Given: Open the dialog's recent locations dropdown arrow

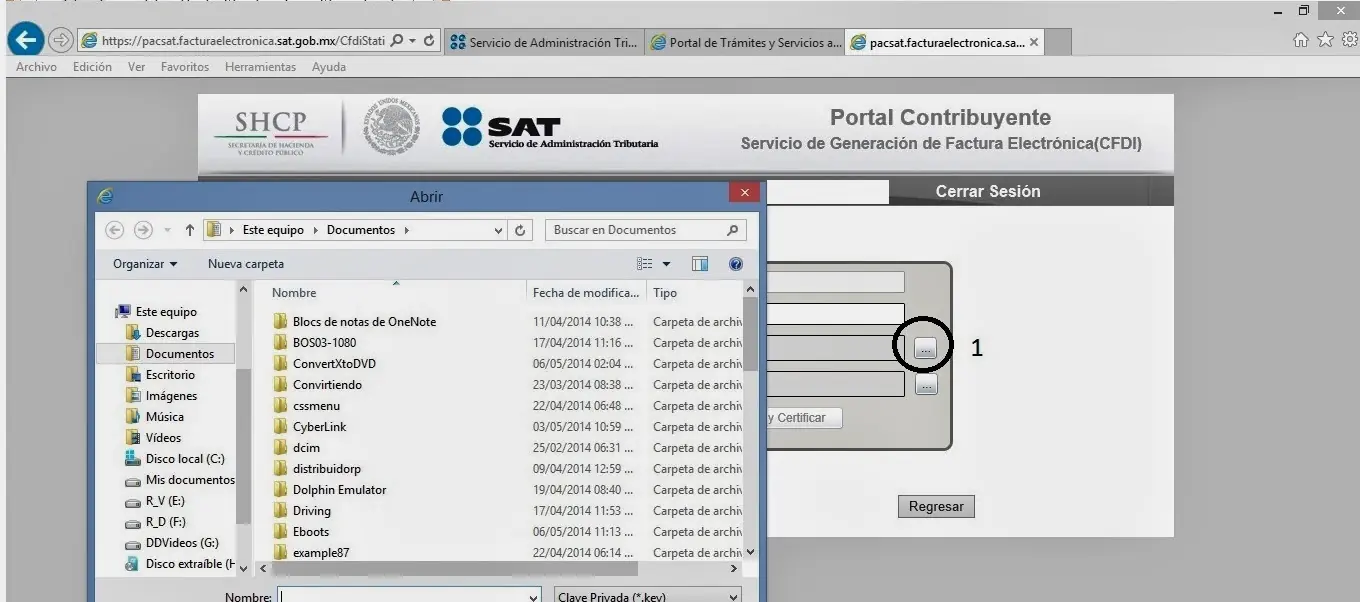Looking at the screenshot, I should pos(167,230).
